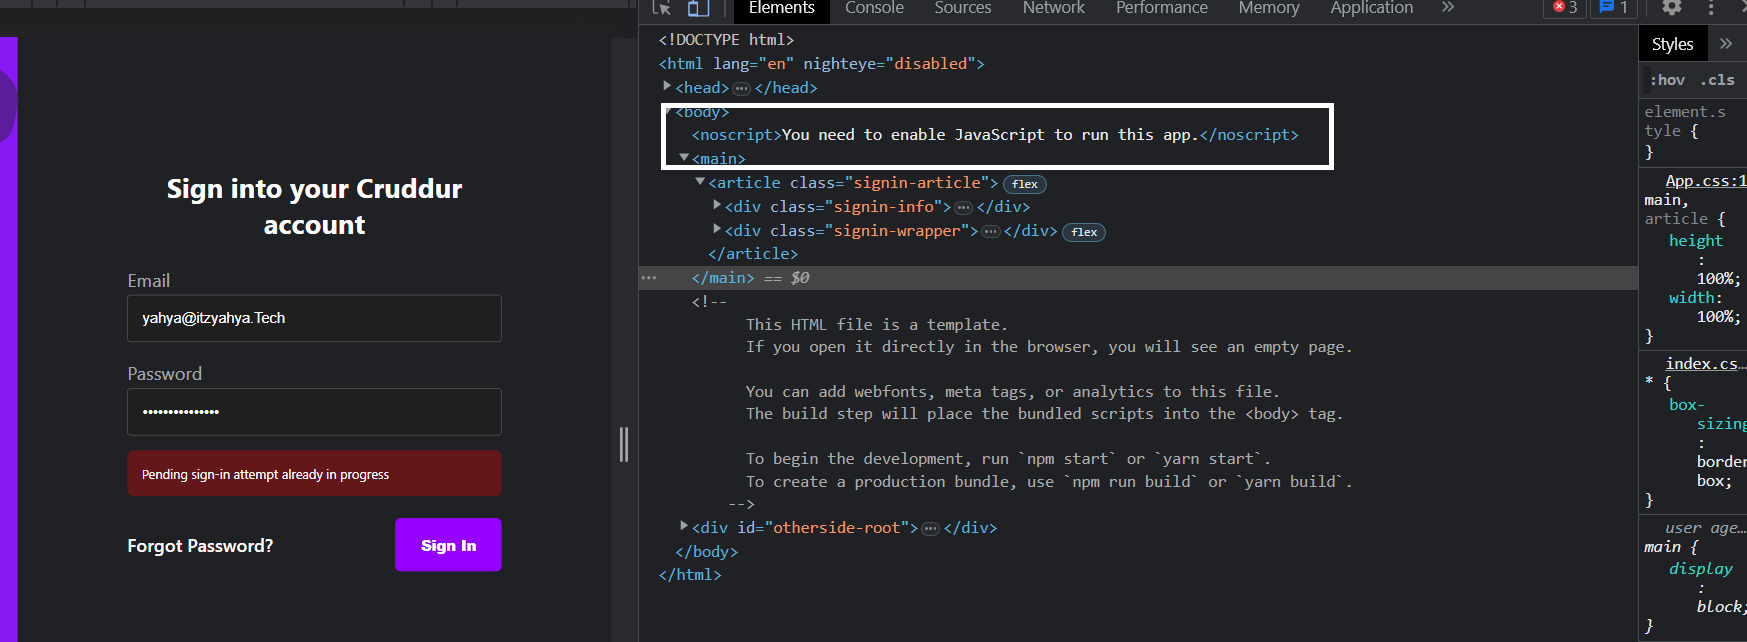Toggle the :hov element state button

click(1667, 80)
